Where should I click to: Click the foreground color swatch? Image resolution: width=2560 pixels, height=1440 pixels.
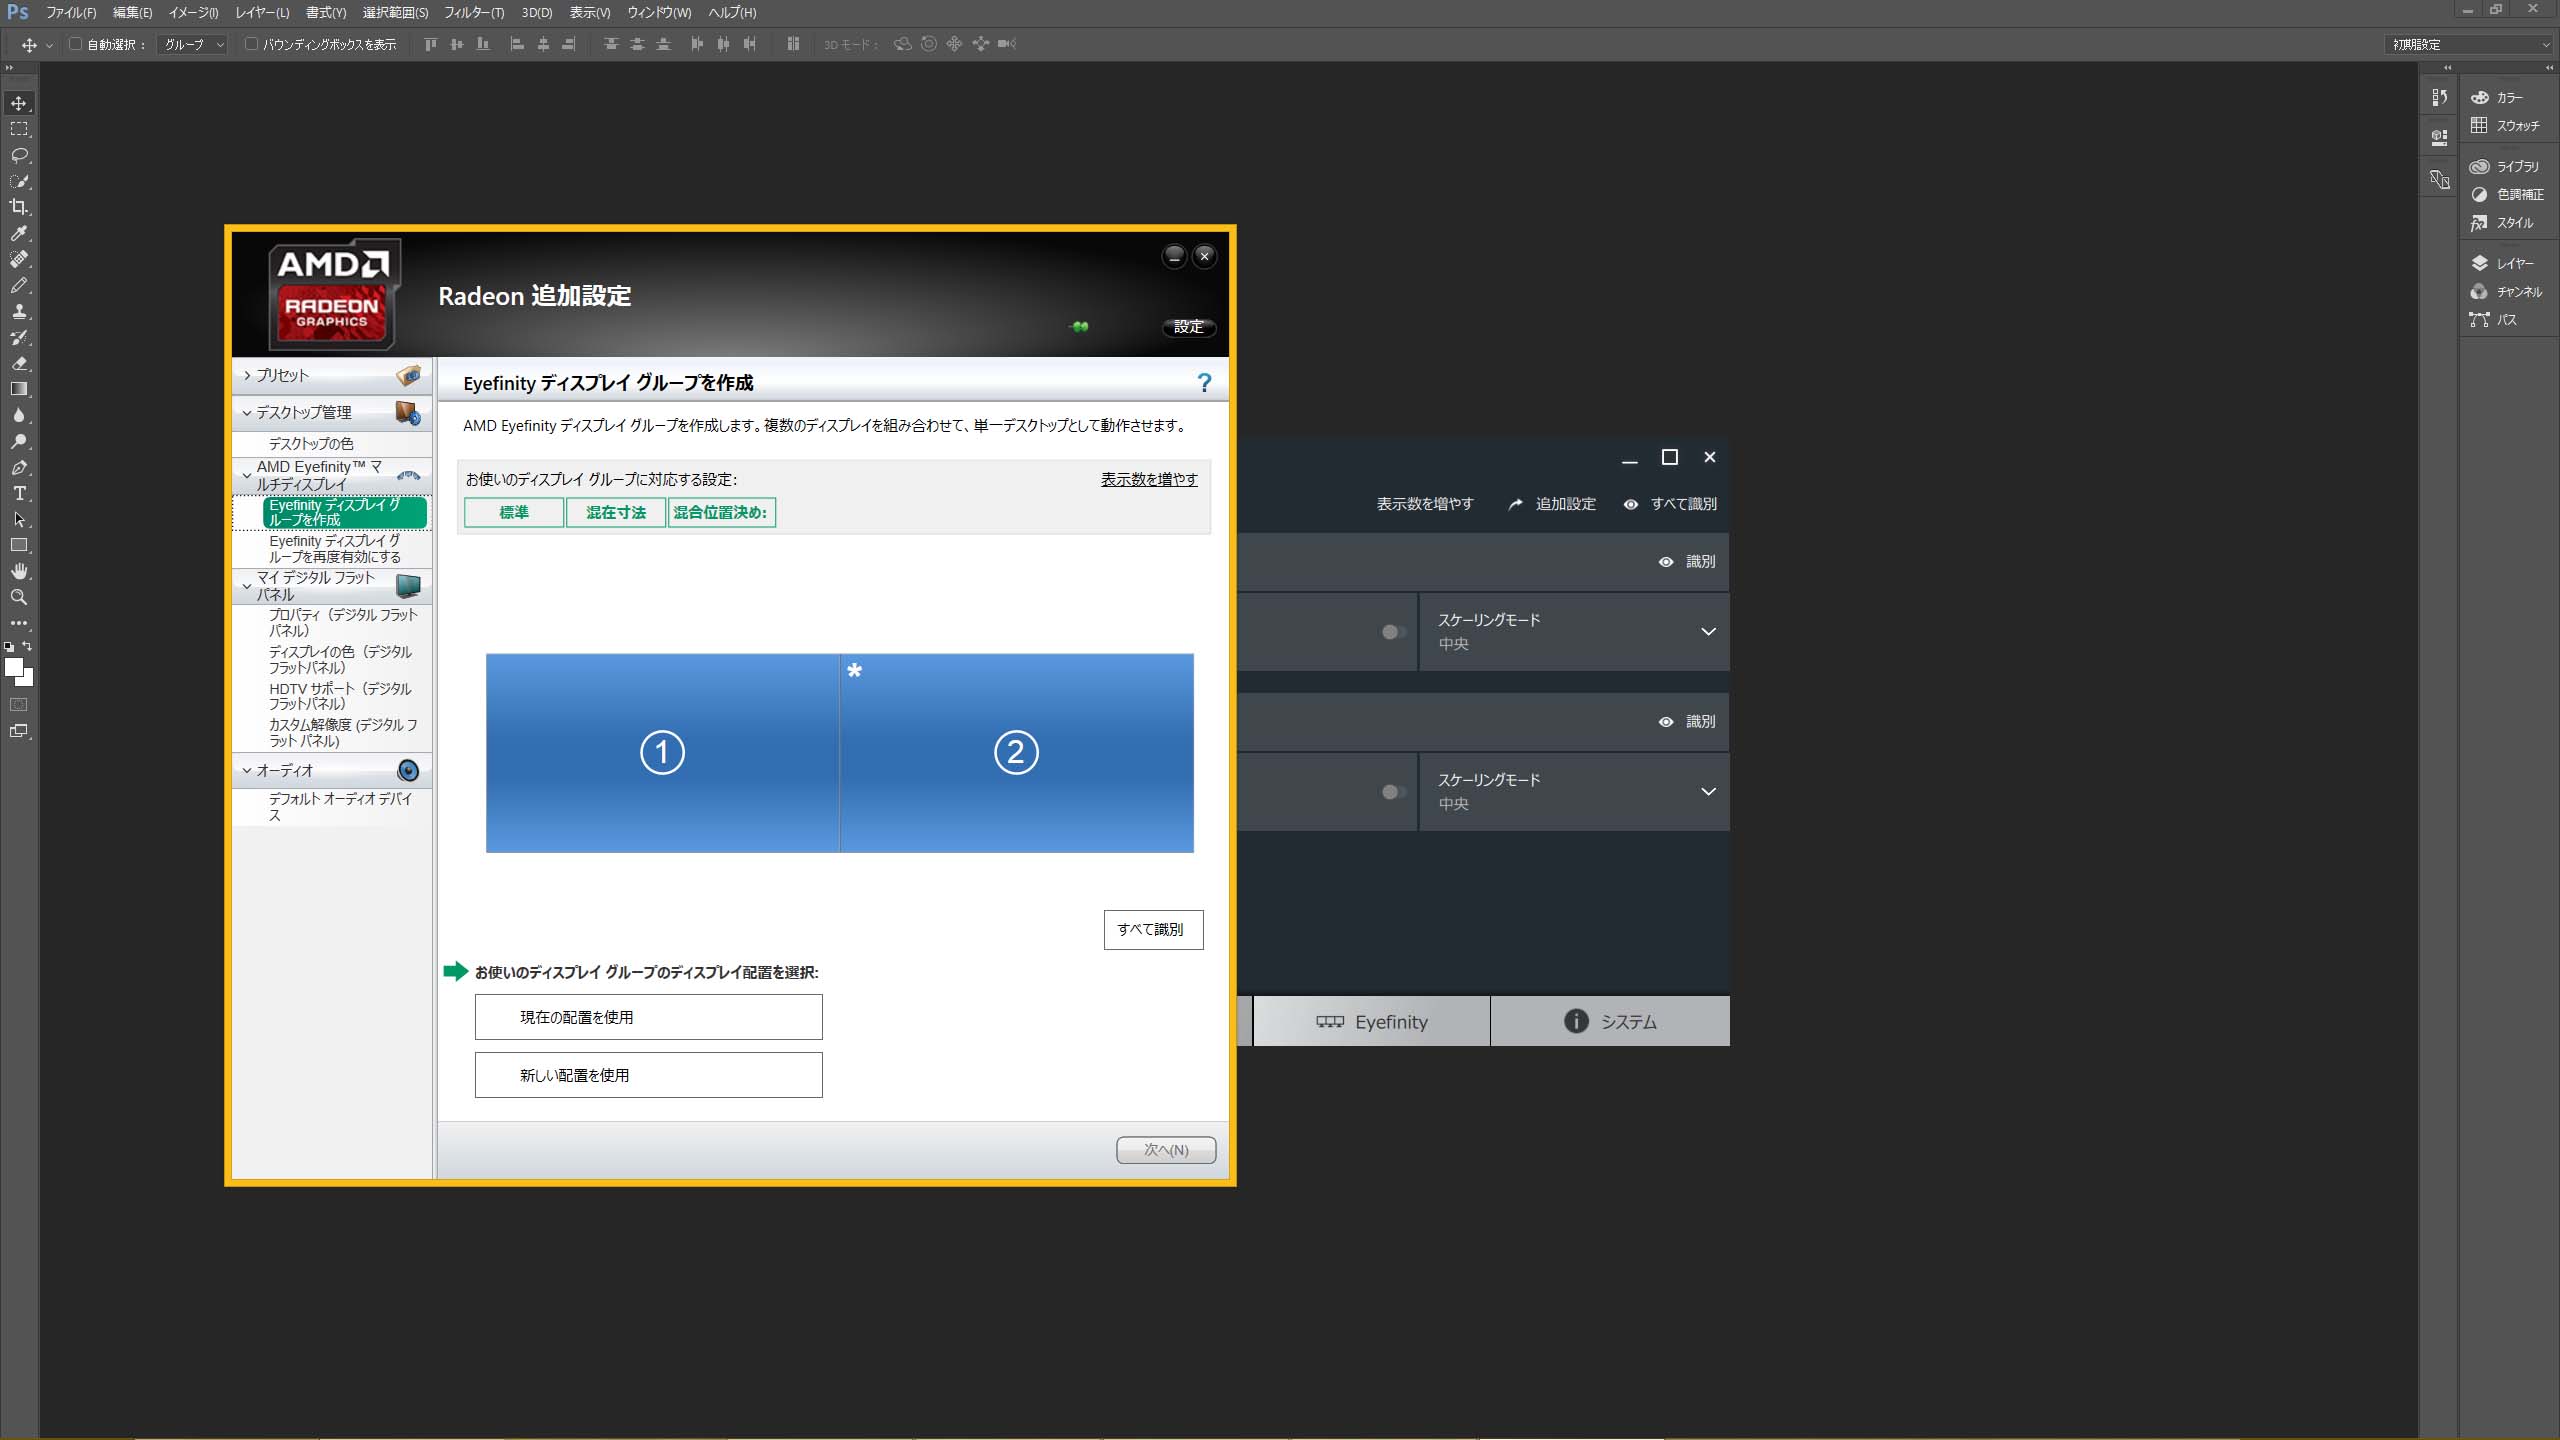click(x=13, y=667)
